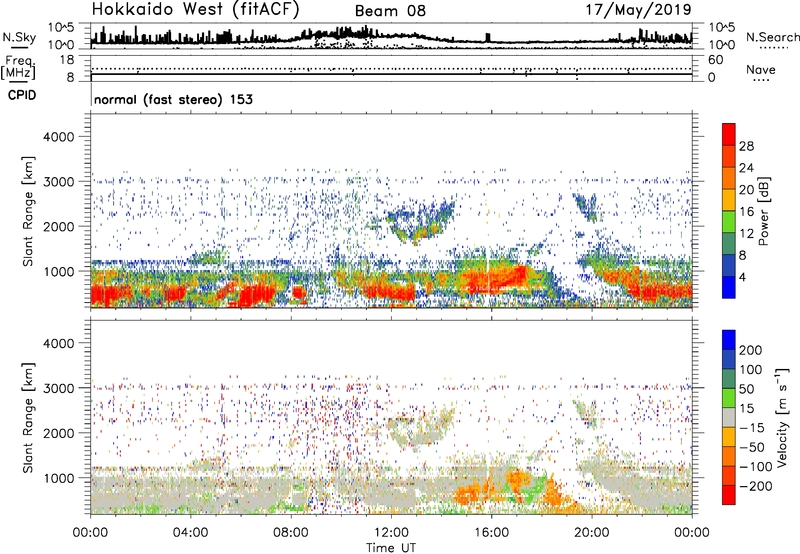
Task: Click the '10^5' label left of the noise plot
Action: [x=61, y=27]
